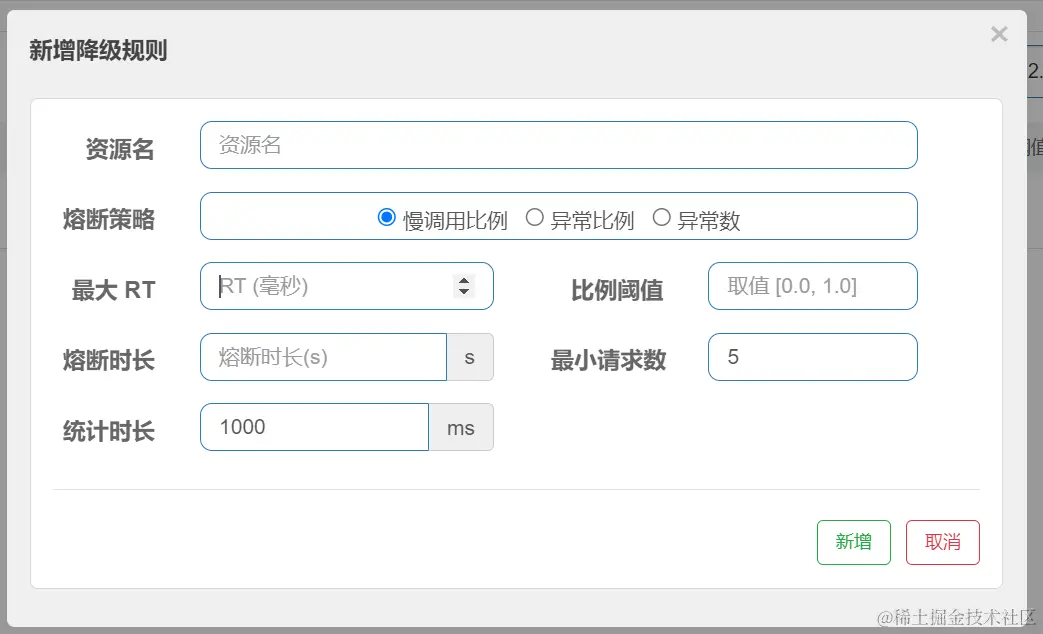This screenshot has width=1043, height=634.
Task: Cancel with the red 取消 button
Action: click(x=943, y=542)
